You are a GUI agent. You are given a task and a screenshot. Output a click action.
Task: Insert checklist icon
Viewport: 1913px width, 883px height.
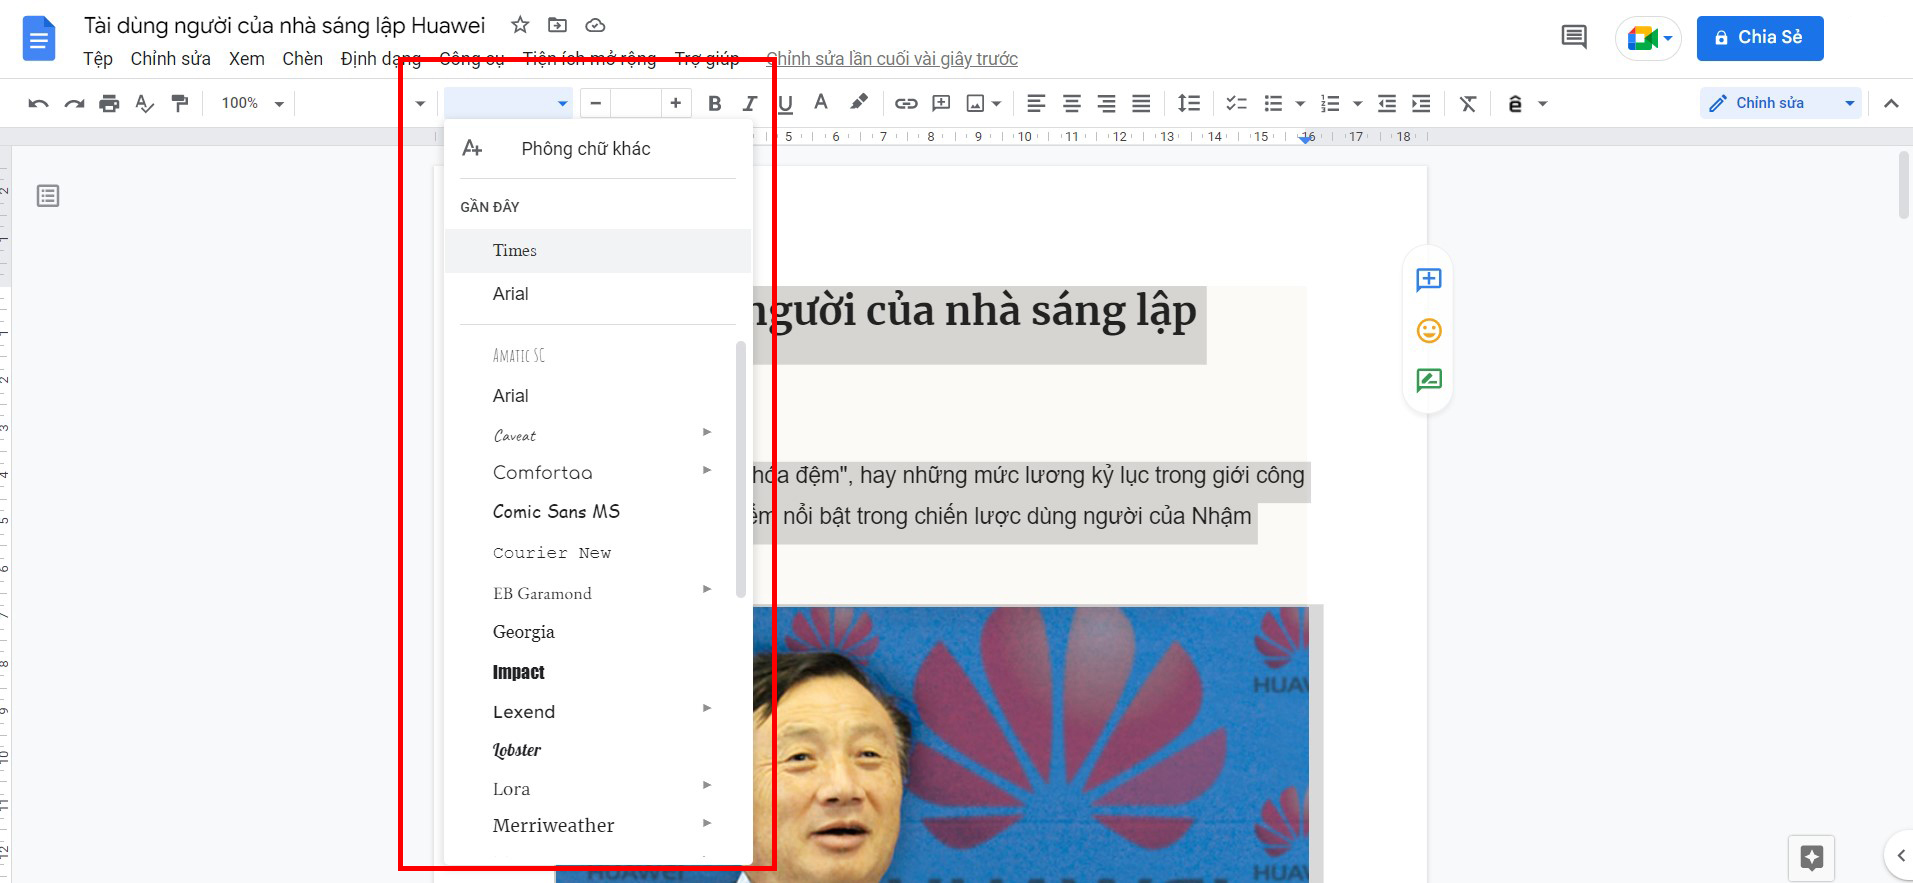click(1237, 103)
